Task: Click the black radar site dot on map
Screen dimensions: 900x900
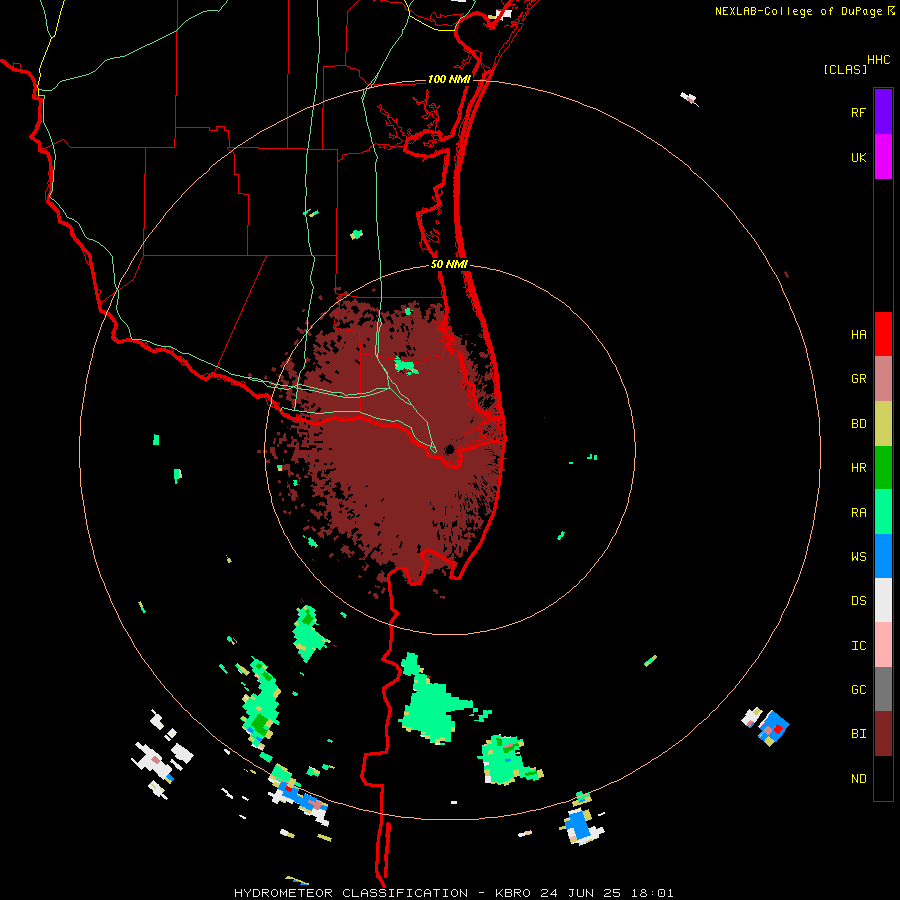Action: [x=449, y=449]
